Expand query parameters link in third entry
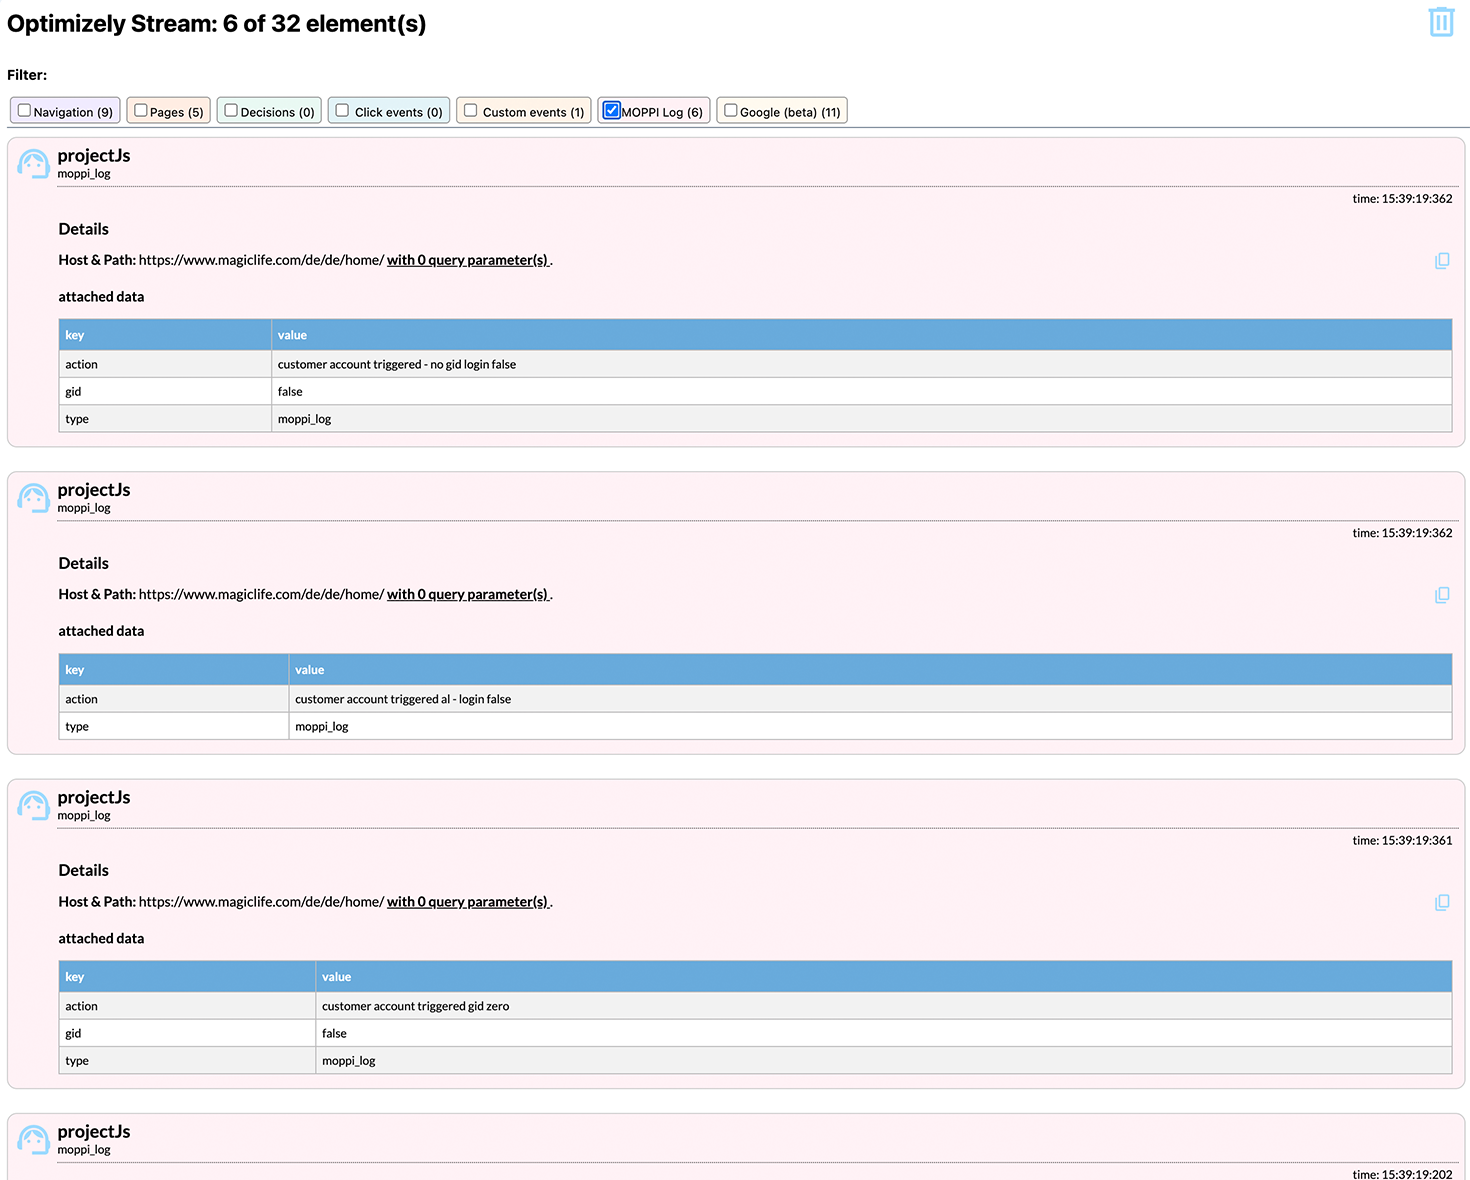The height and width of the screenshot is (1180, 1470). click(468, 902)
